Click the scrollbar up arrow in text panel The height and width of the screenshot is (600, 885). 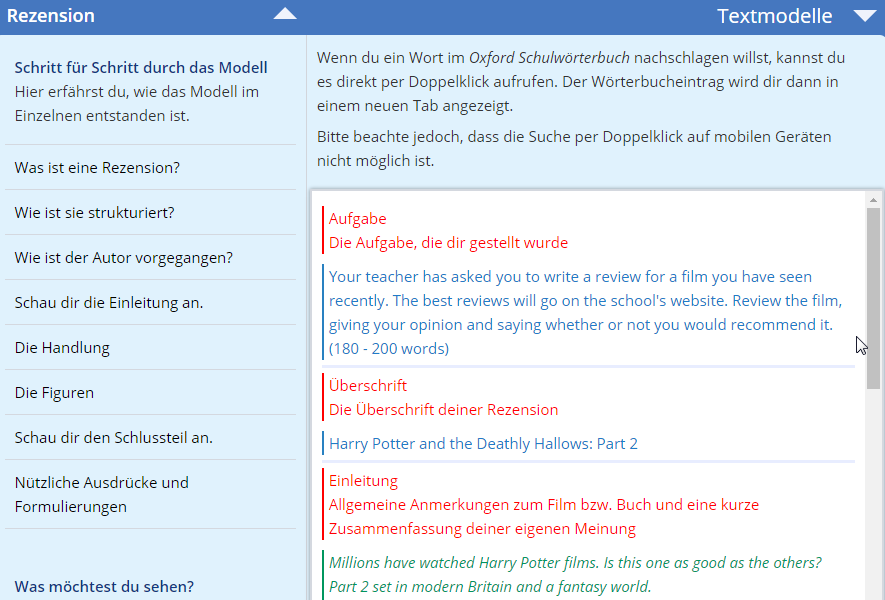pyautogui.click(x=873, y=198)
